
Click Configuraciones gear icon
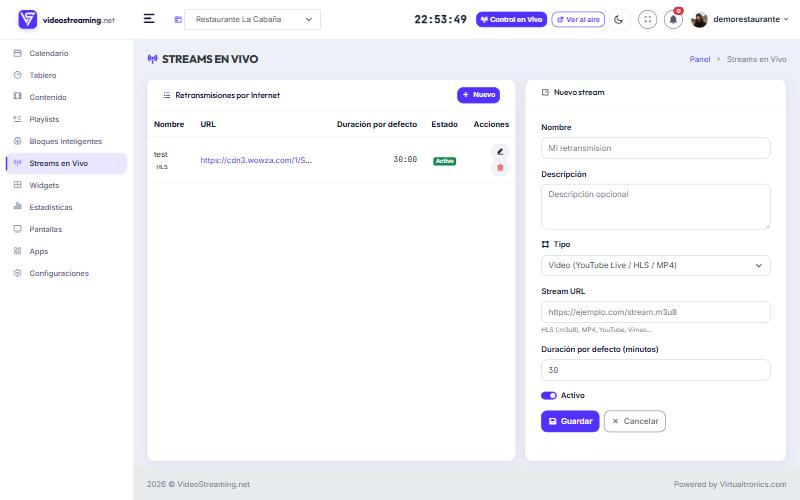(17, 273)
